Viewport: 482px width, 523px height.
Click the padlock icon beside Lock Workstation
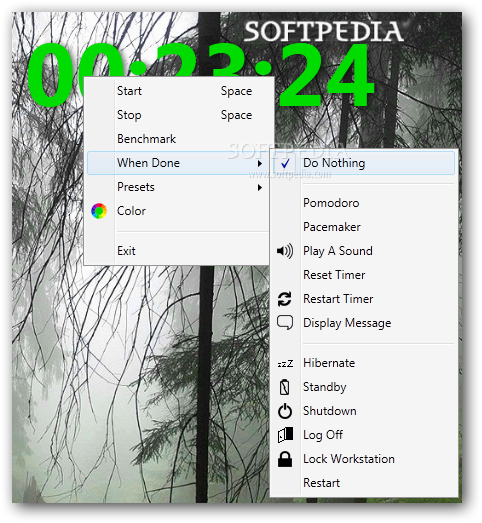click(x=285, y=459)
